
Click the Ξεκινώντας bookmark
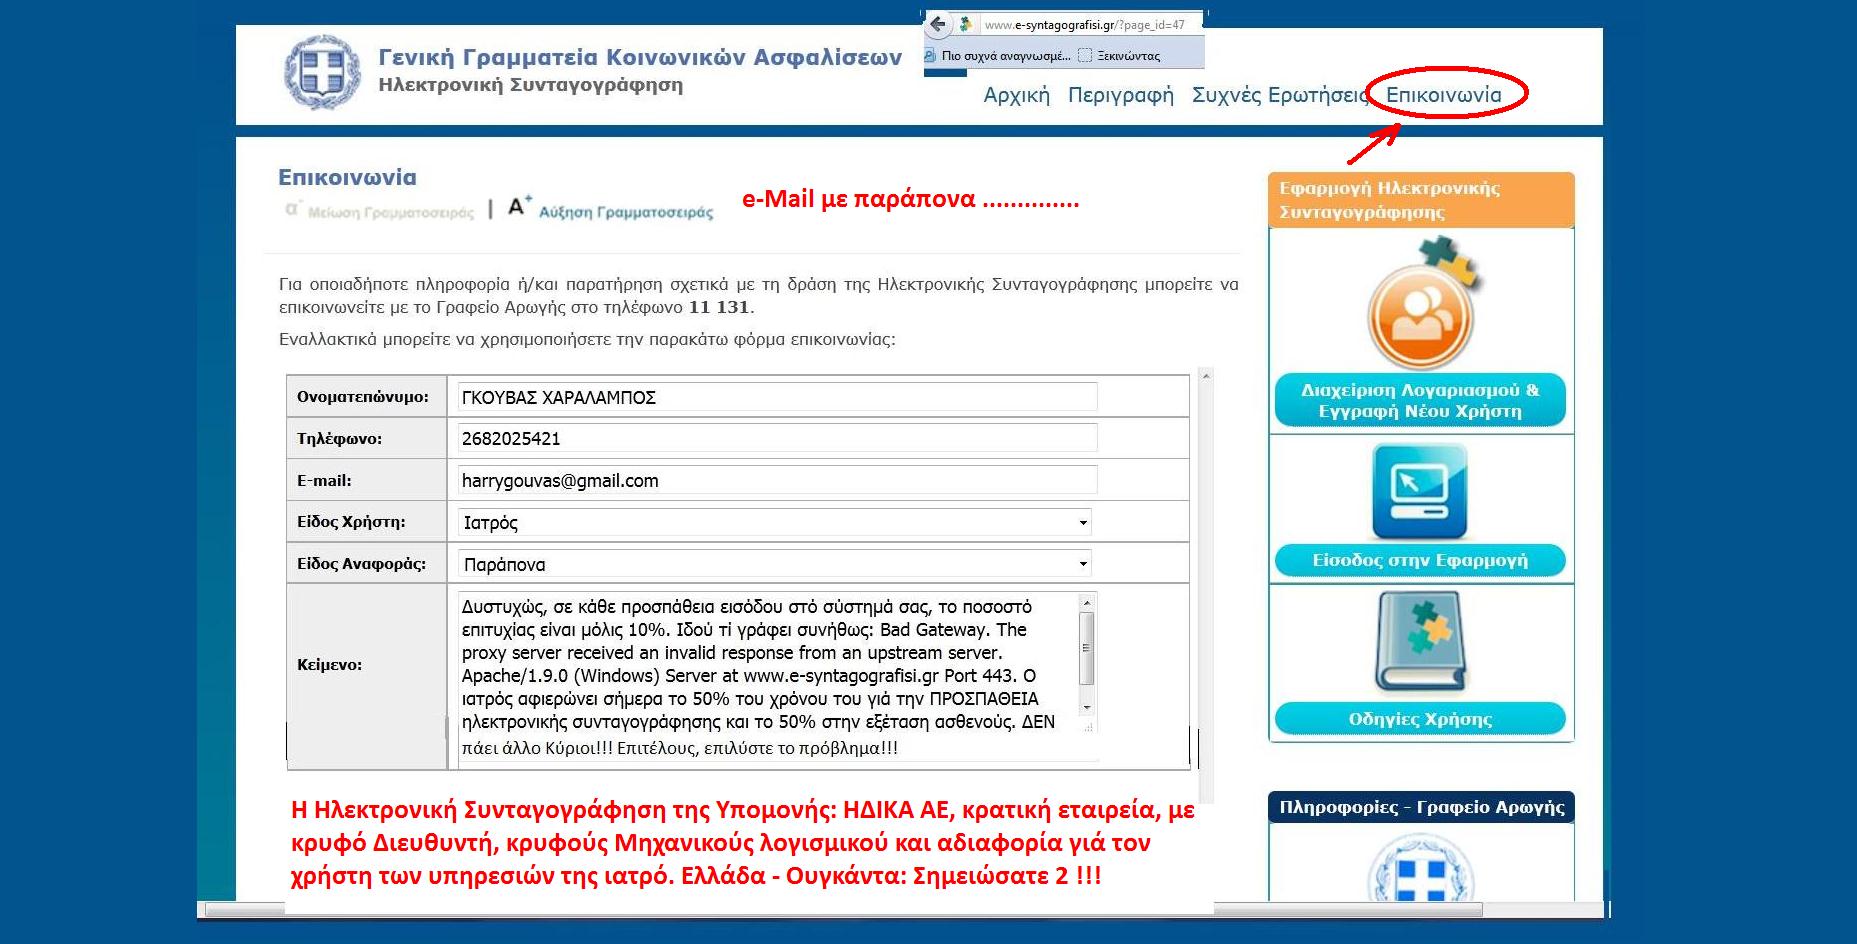coord(1119,56)
